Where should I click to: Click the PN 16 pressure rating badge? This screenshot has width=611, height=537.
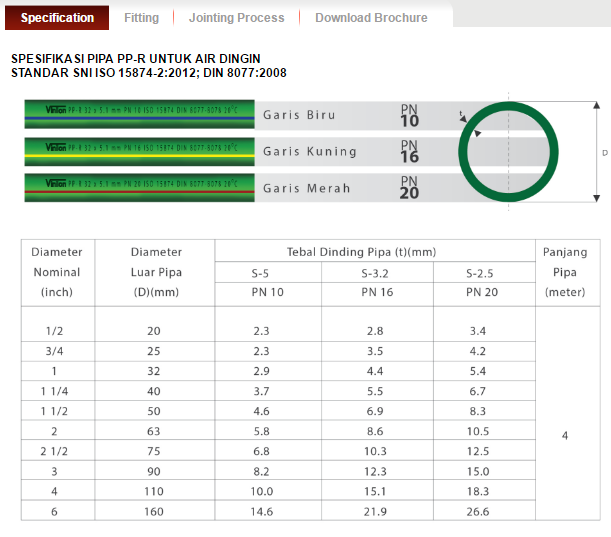point(410,152)
